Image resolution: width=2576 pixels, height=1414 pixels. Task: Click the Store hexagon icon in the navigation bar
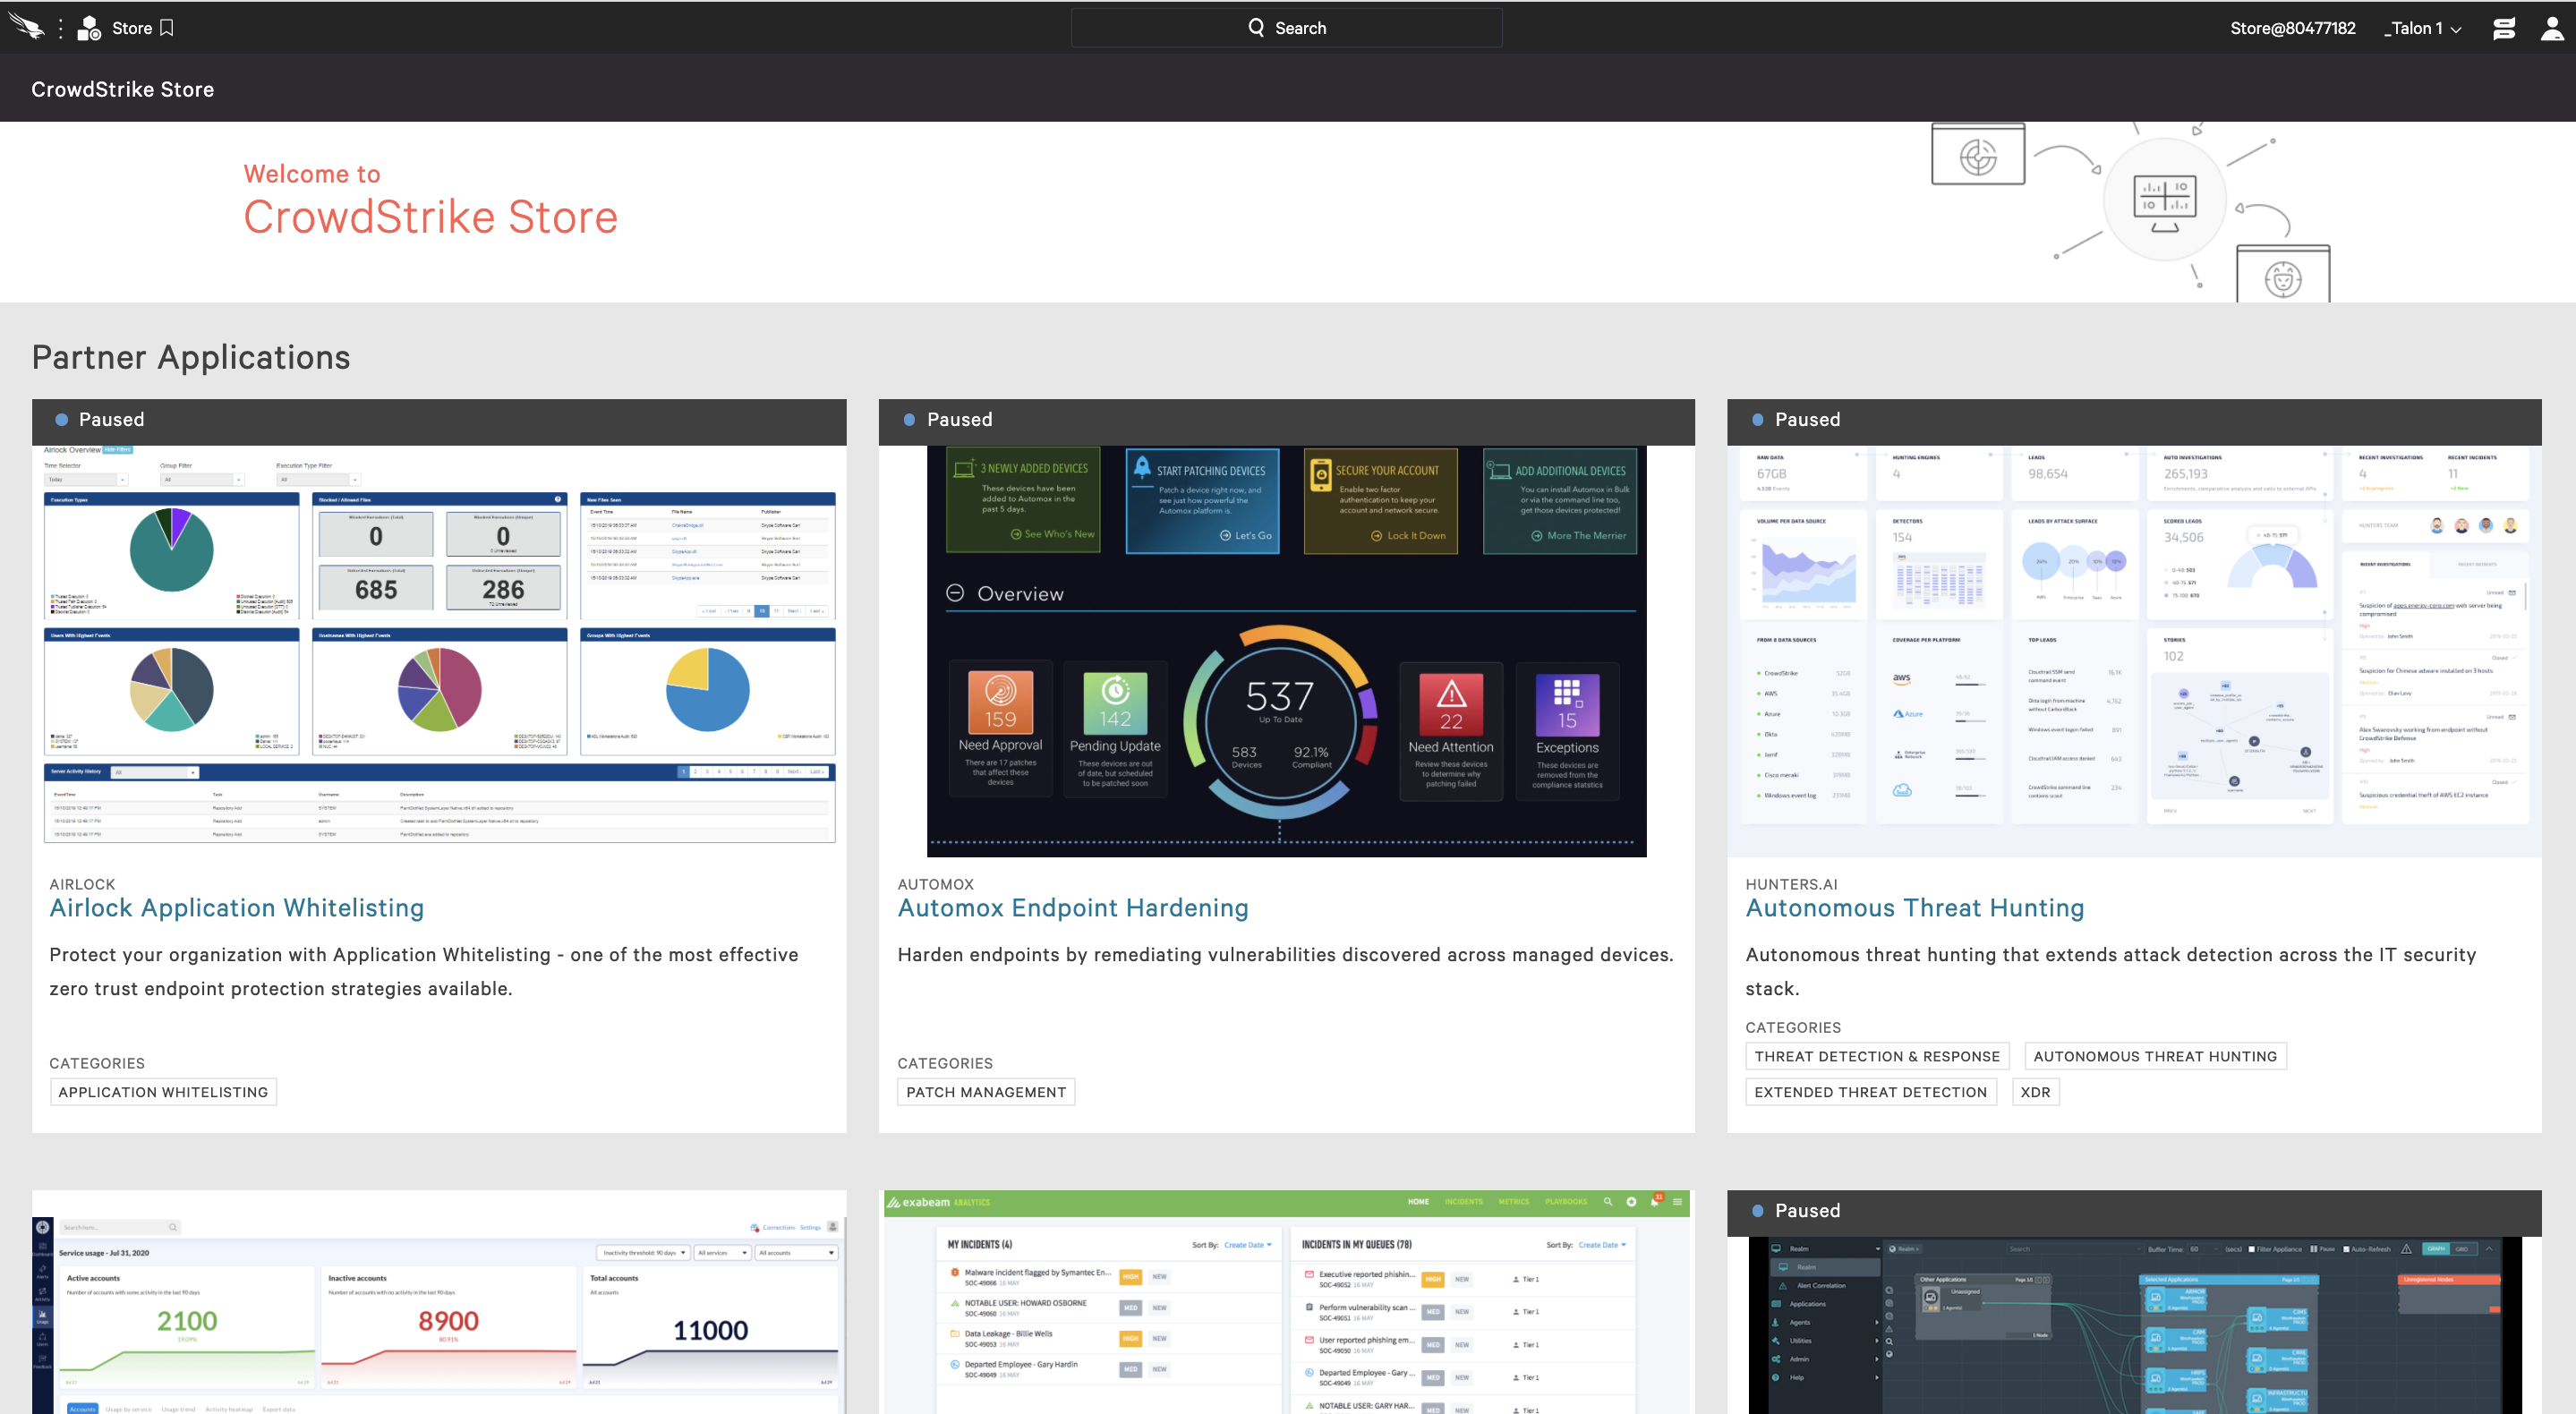88,27
